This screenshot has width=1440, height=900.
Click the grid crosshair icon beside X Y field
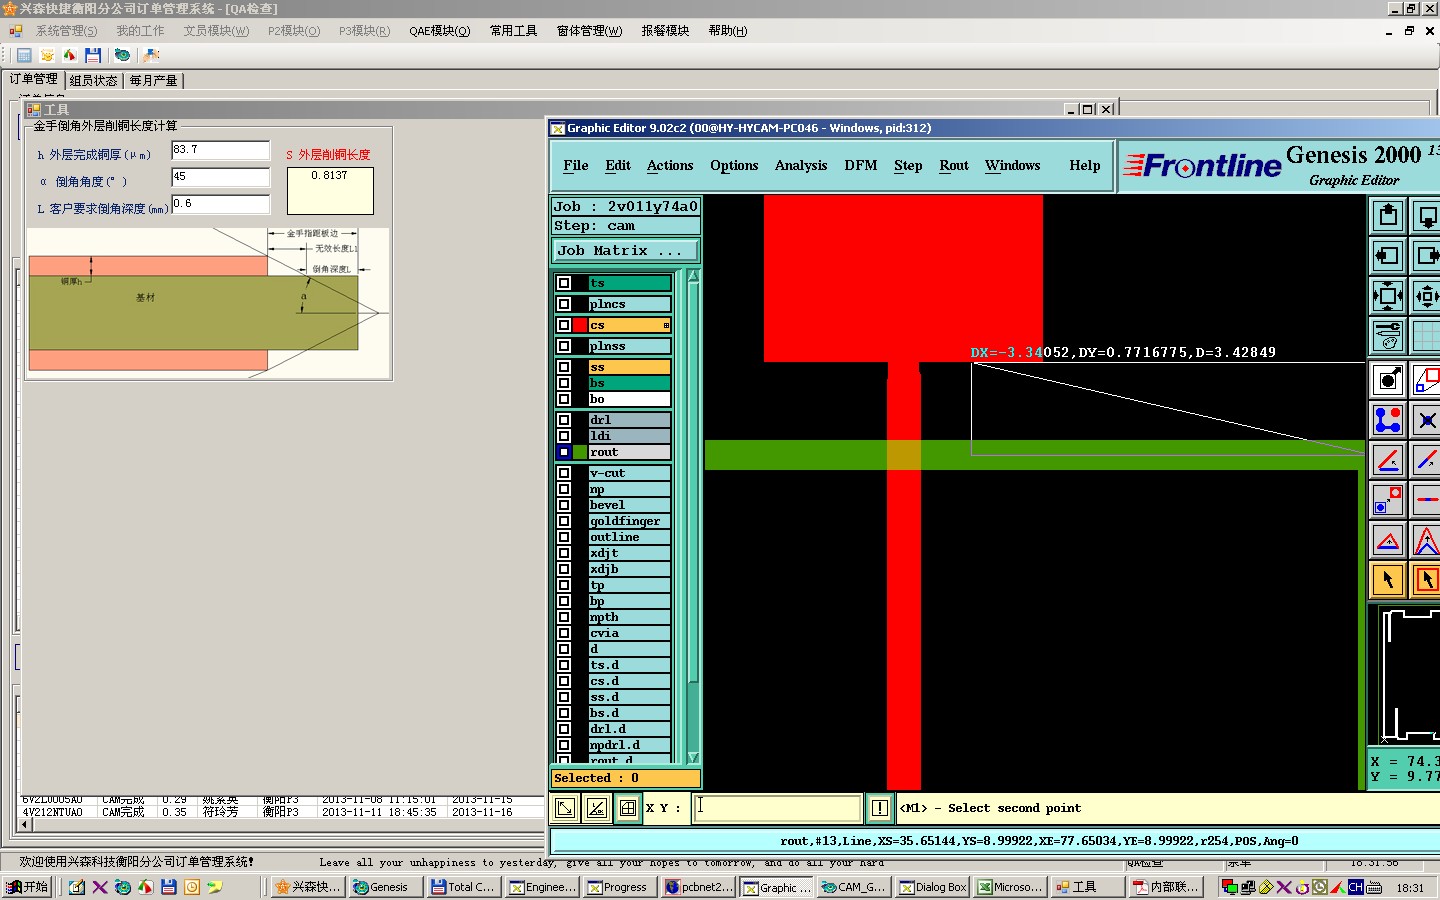pos(628,808)
